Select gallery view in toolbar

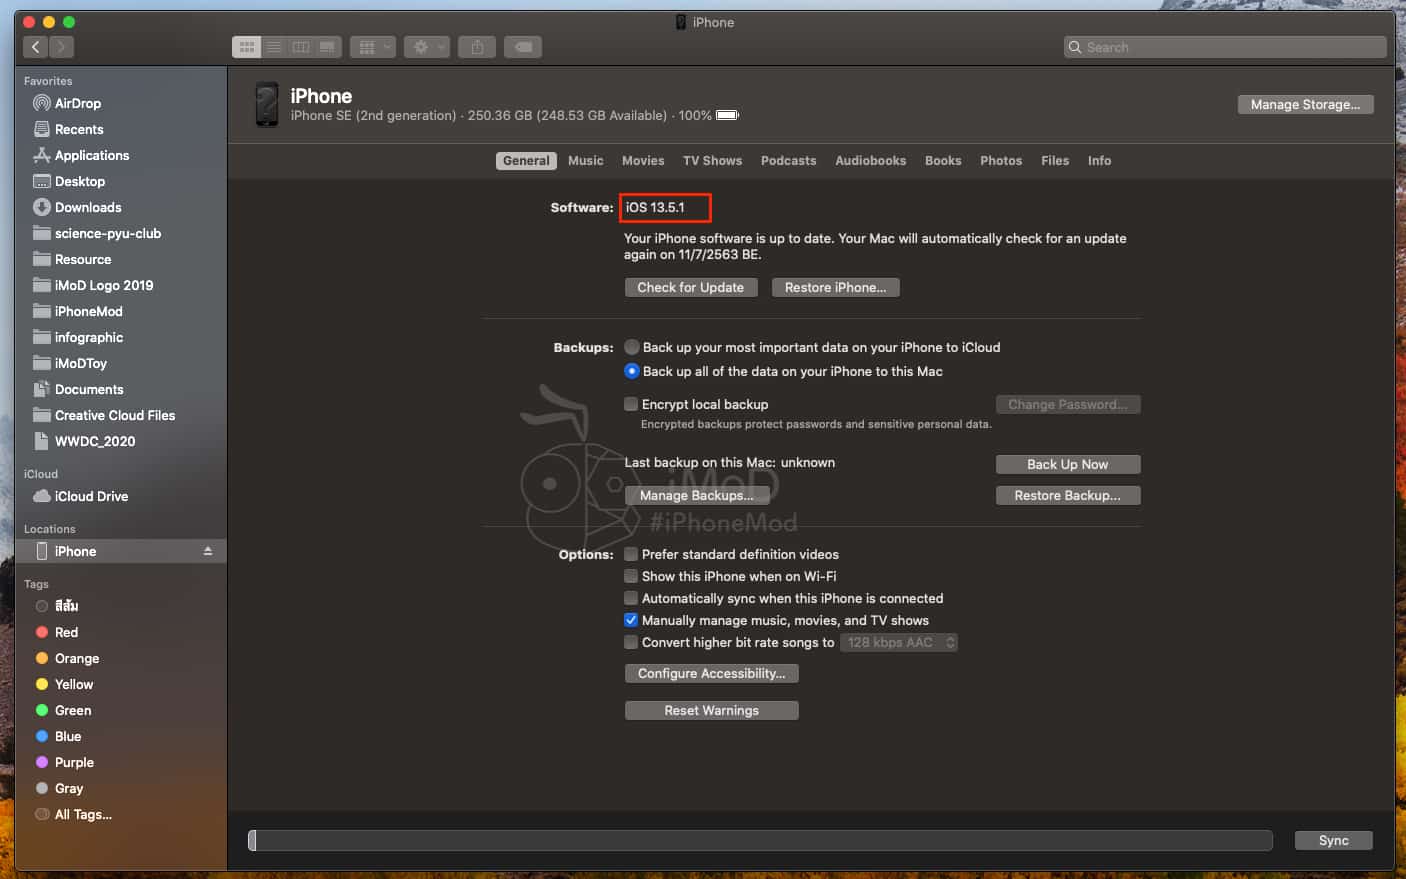pyautogui.click(x=328, y=47)
